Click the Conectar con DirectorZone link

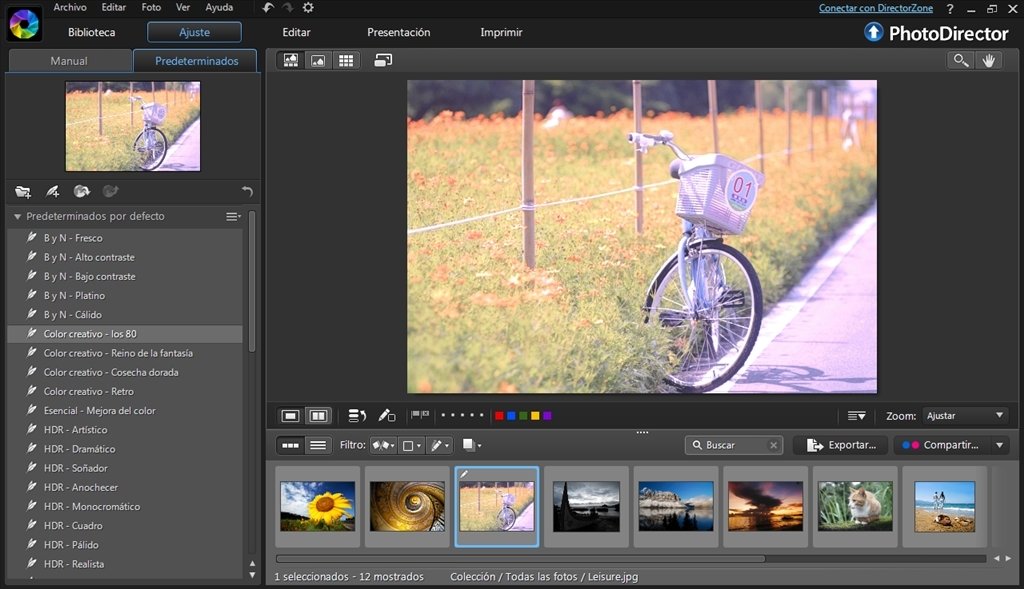[876, 8]
